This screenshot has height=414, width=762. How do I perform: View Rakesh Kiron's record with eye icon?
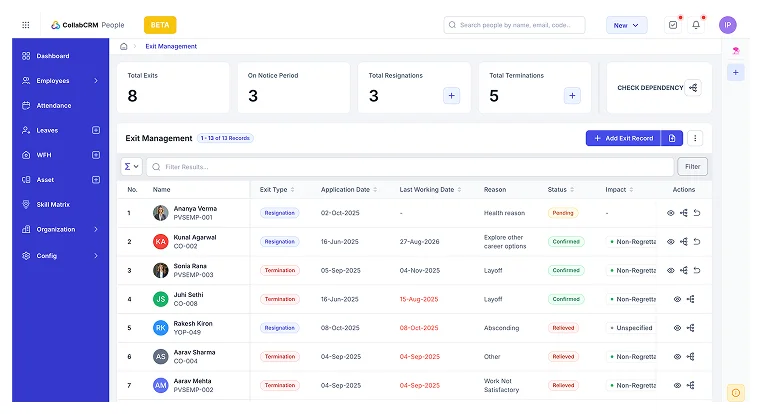677,327
